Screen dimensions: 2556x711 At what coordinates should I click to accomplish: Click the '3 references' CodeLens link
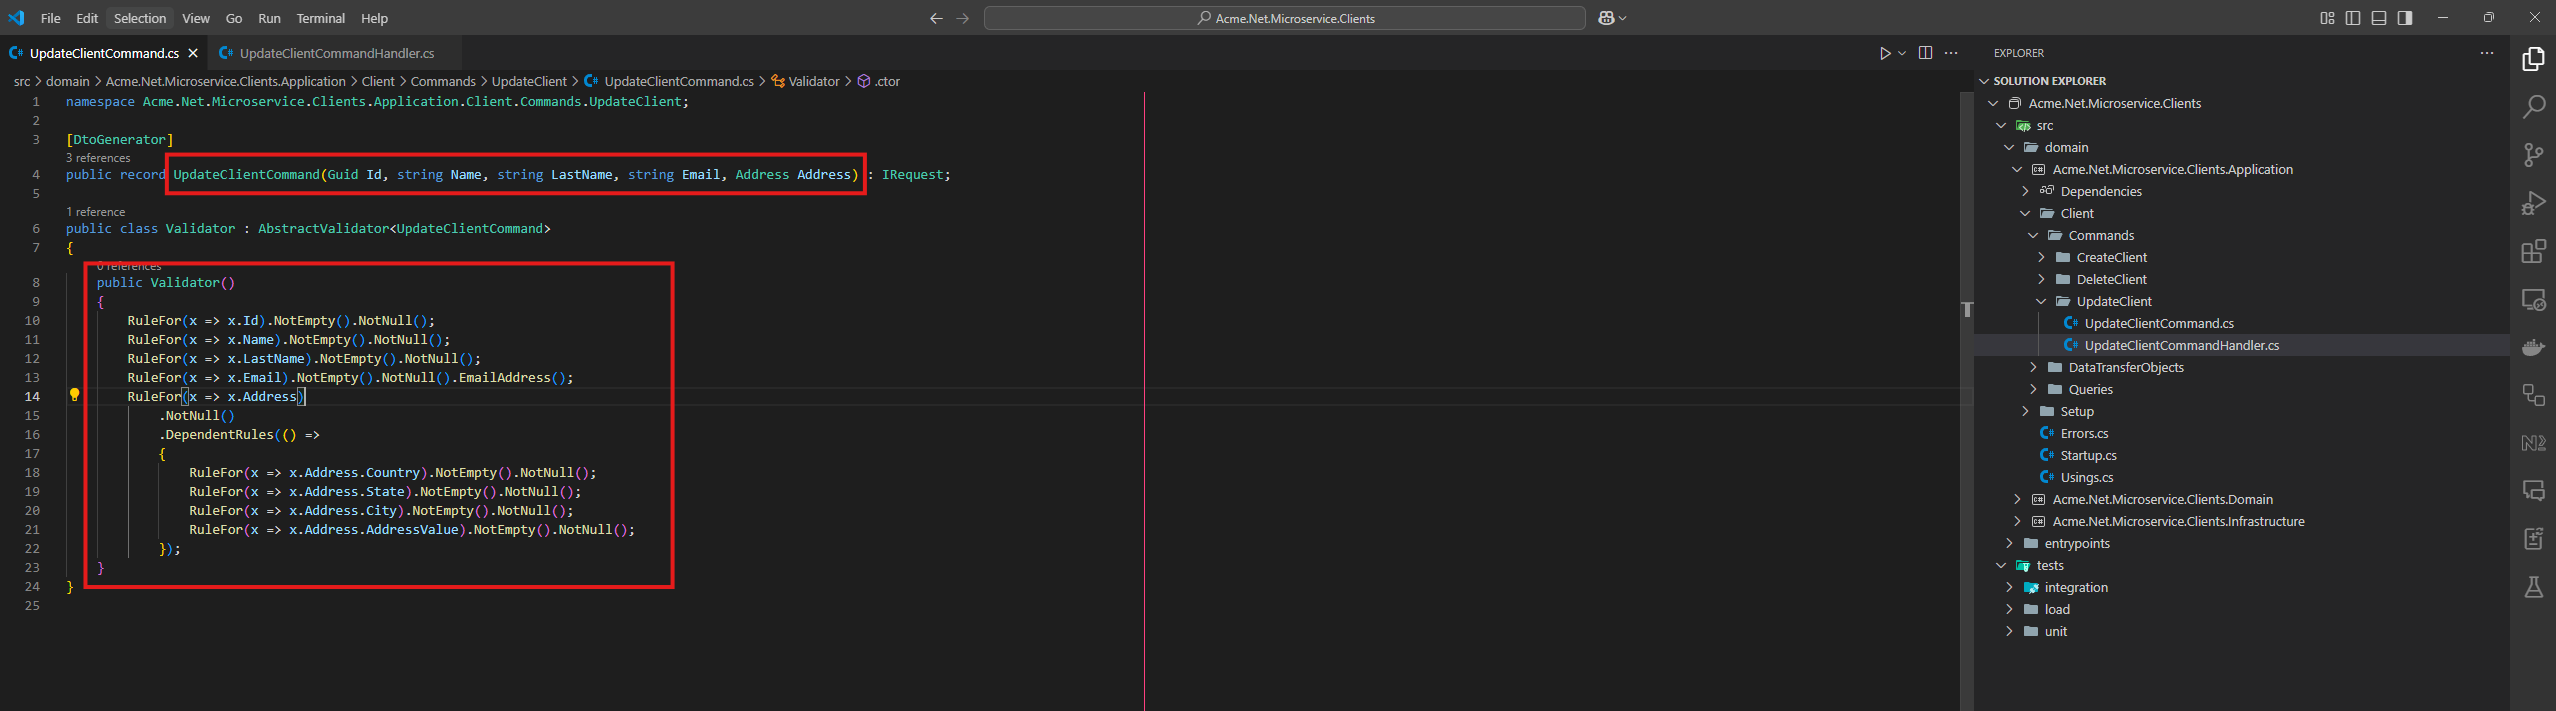[x=98, y=158]
